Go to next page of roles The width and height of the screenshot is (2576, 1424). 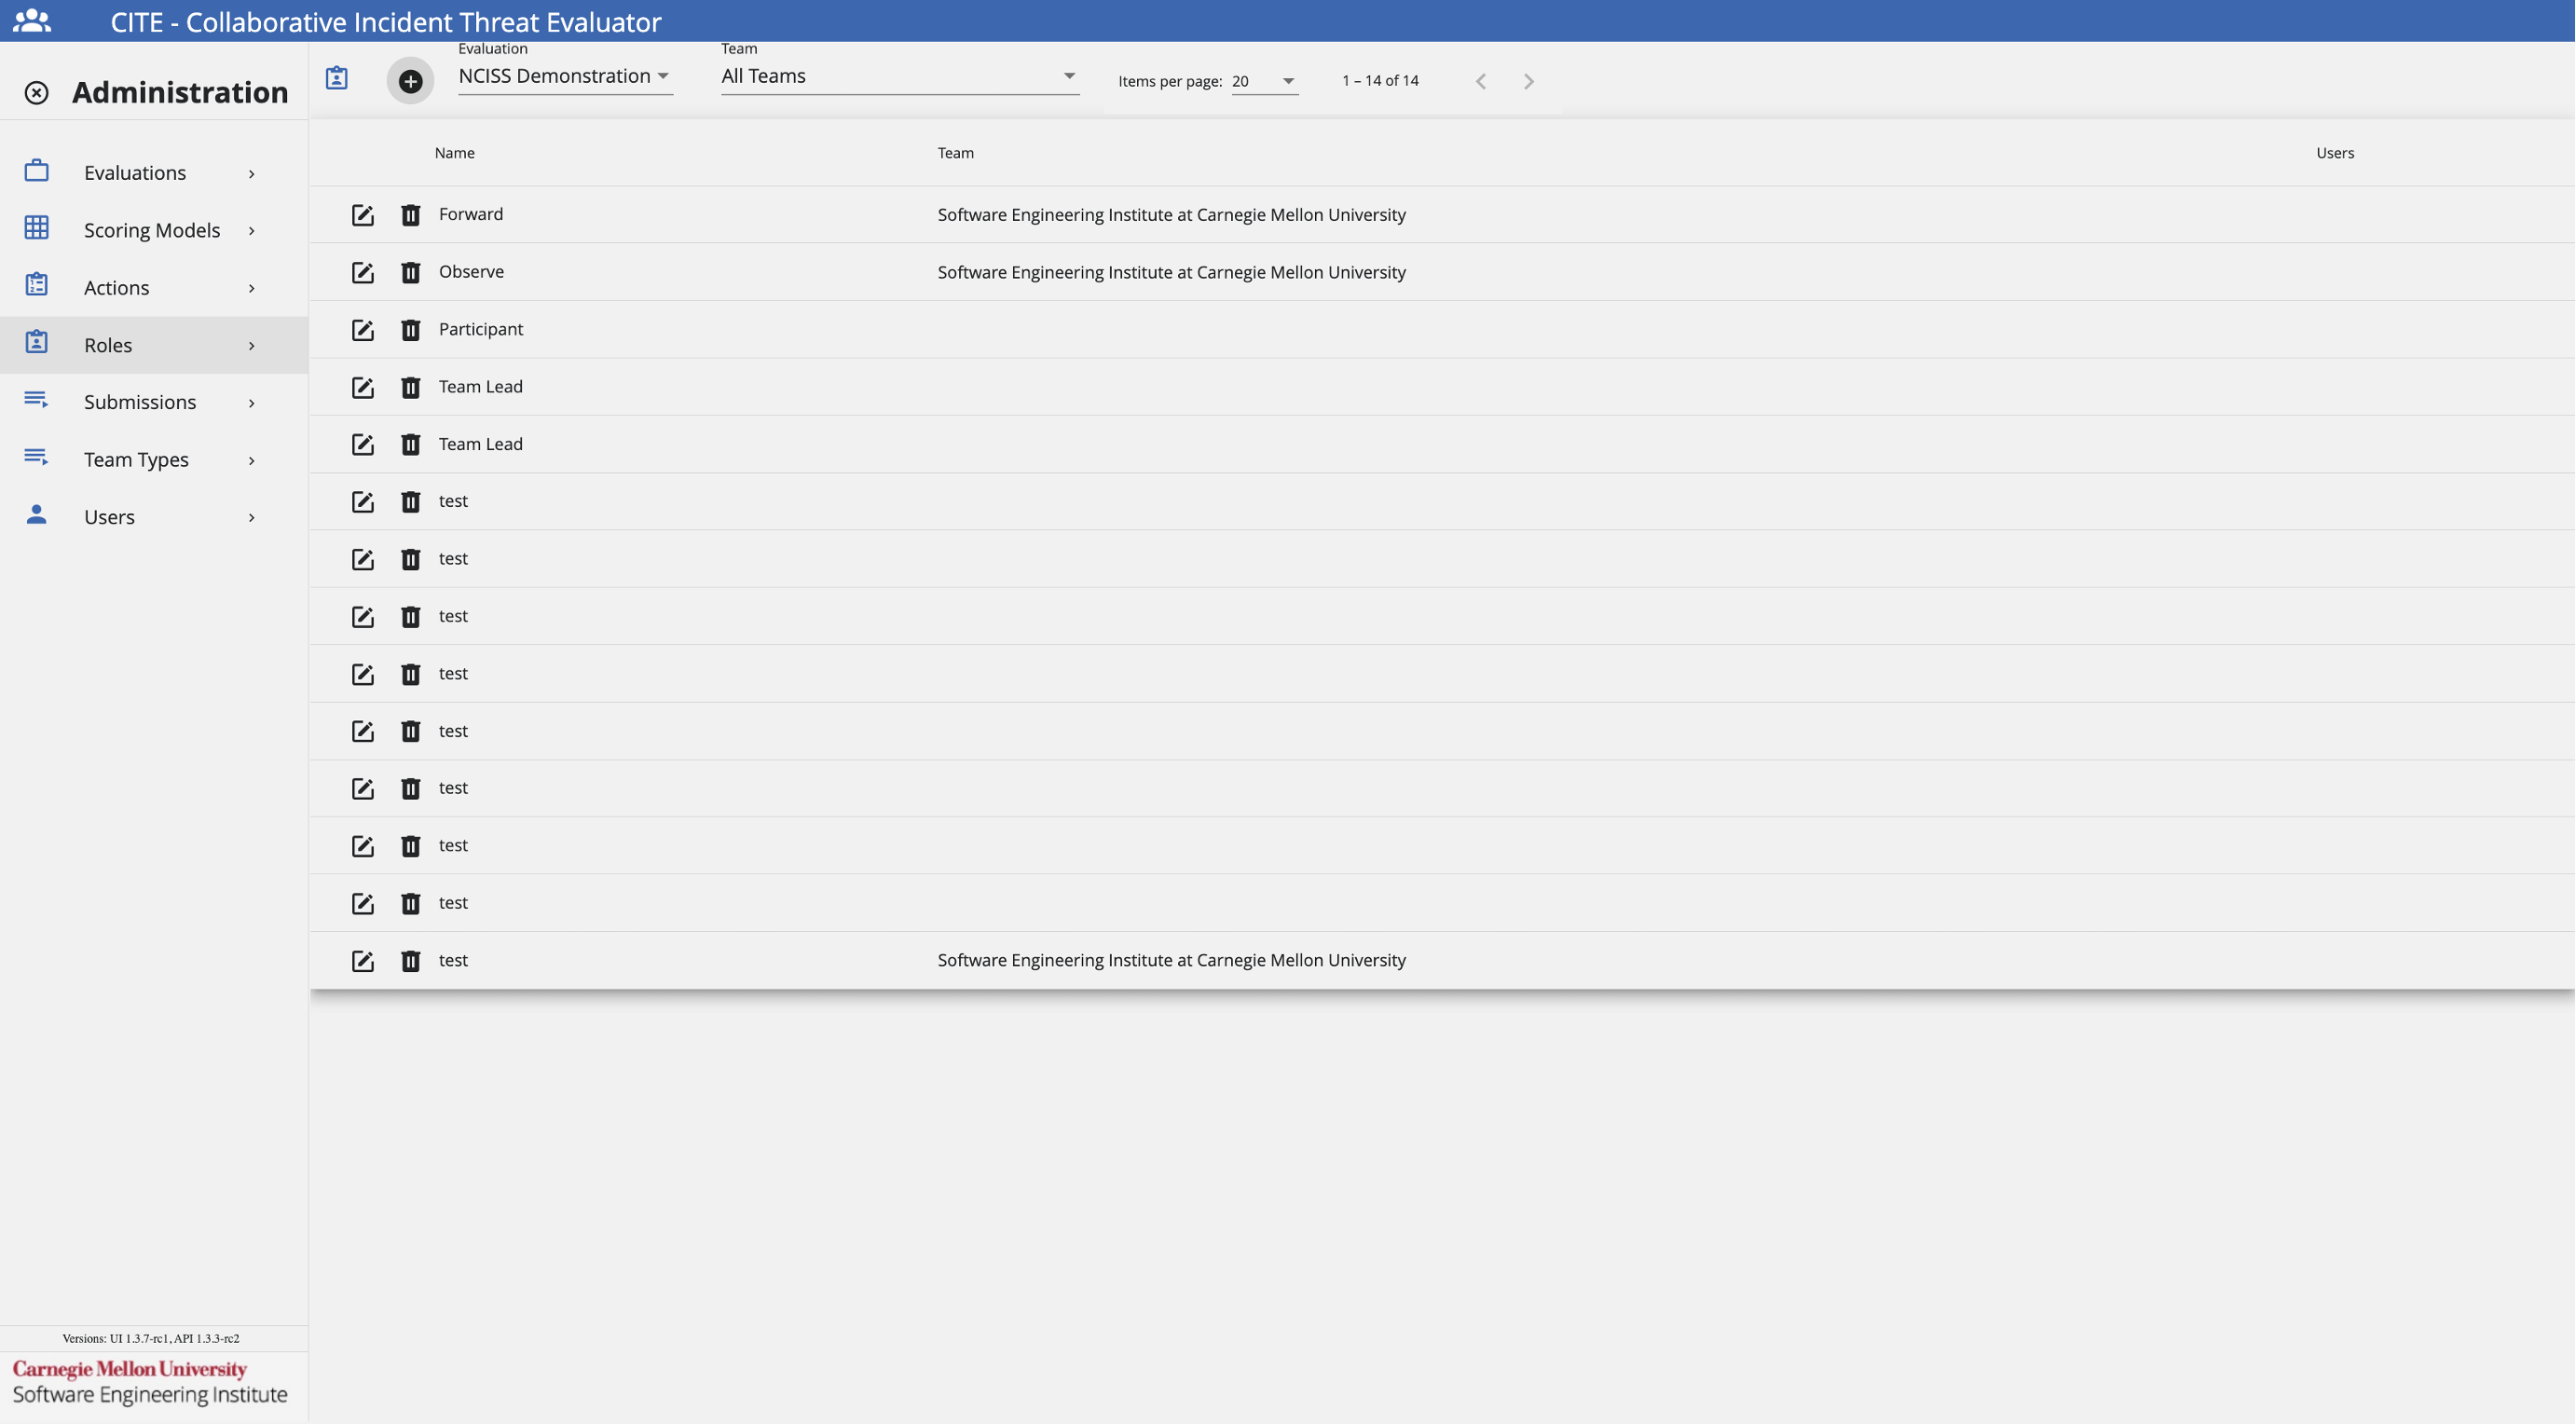(1528, 81)
